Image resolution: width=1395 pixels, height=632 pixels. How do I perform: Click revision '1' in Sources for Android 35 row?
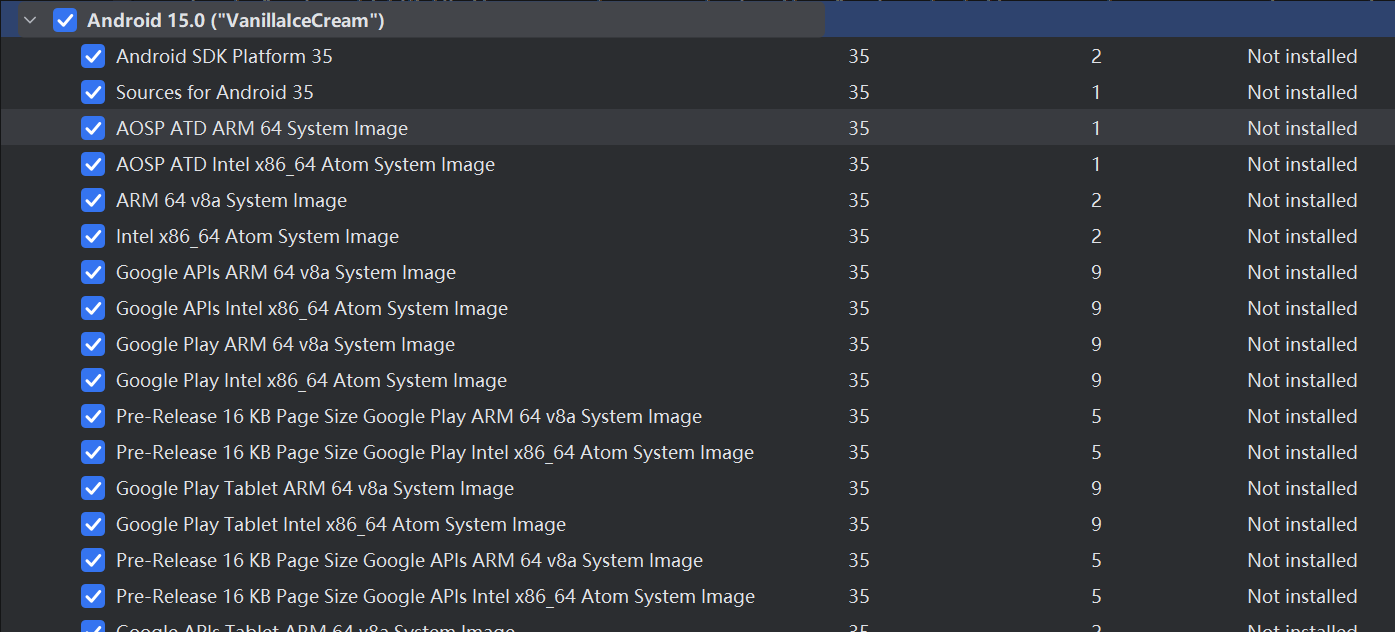[x=1096, y=92]
